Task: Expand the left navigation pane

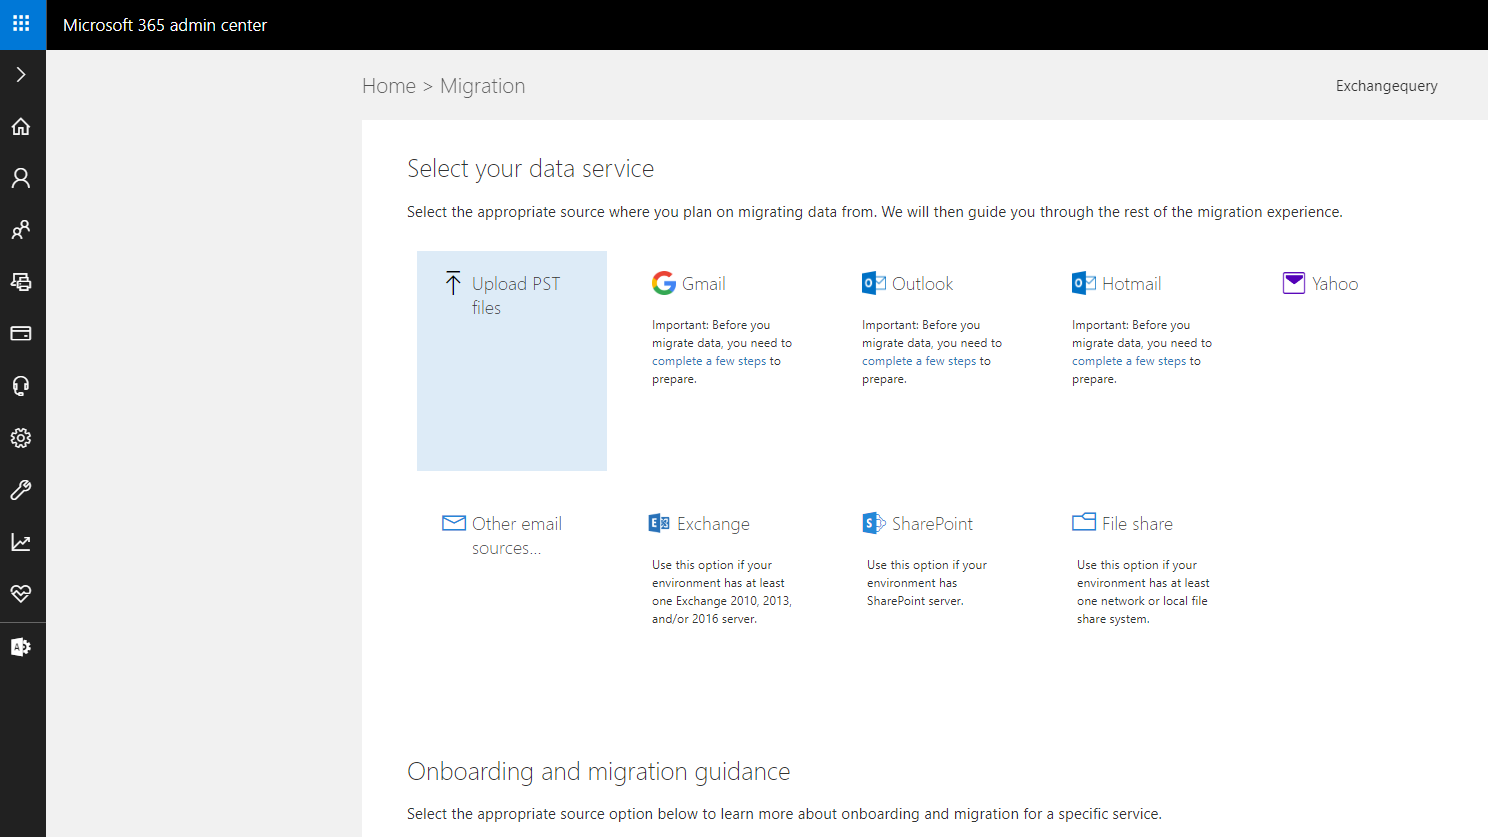Action: click(21, 75)
